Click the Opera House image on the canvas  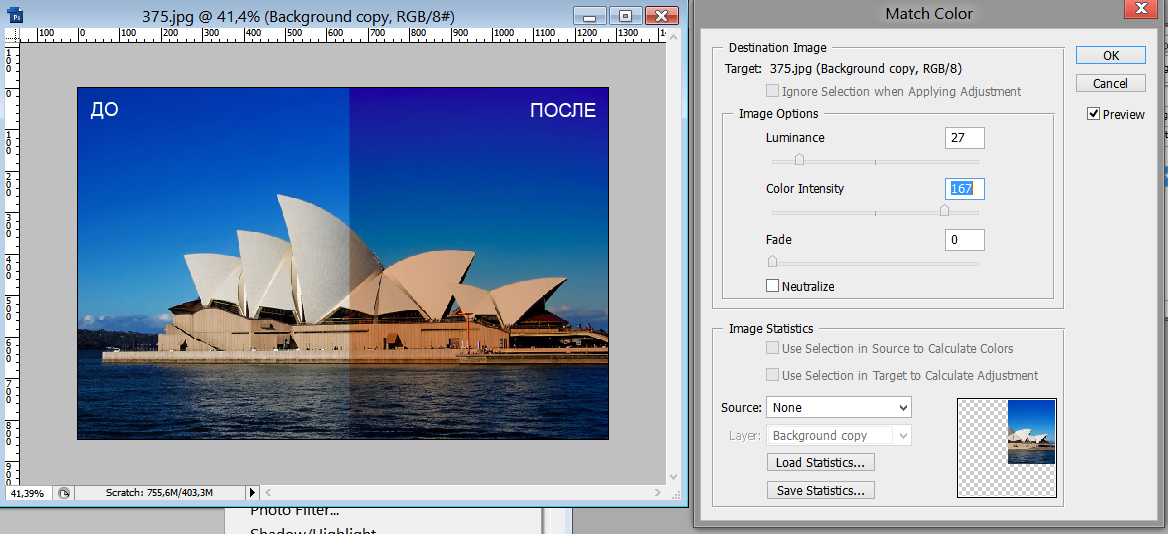click(x=343, y=264)
